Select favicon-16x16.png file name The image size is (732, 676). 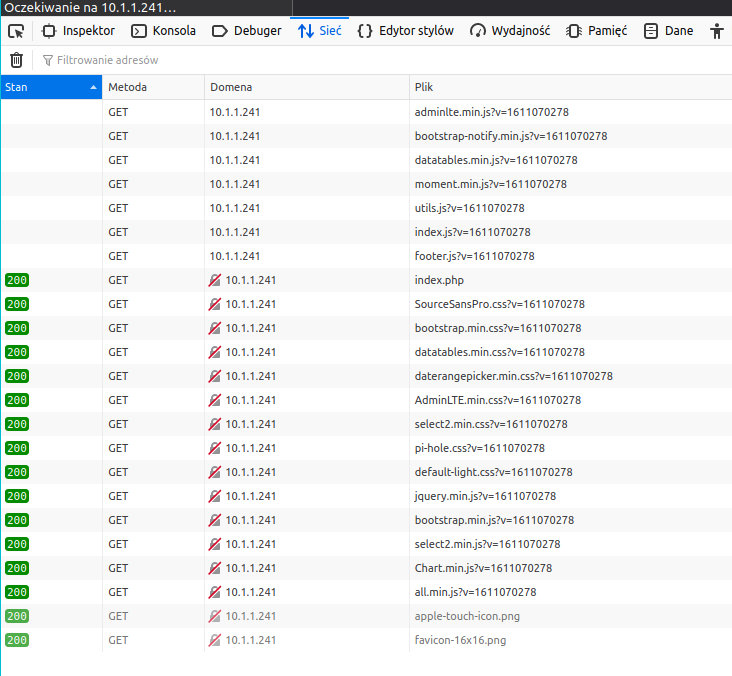[x=460, y=640]
